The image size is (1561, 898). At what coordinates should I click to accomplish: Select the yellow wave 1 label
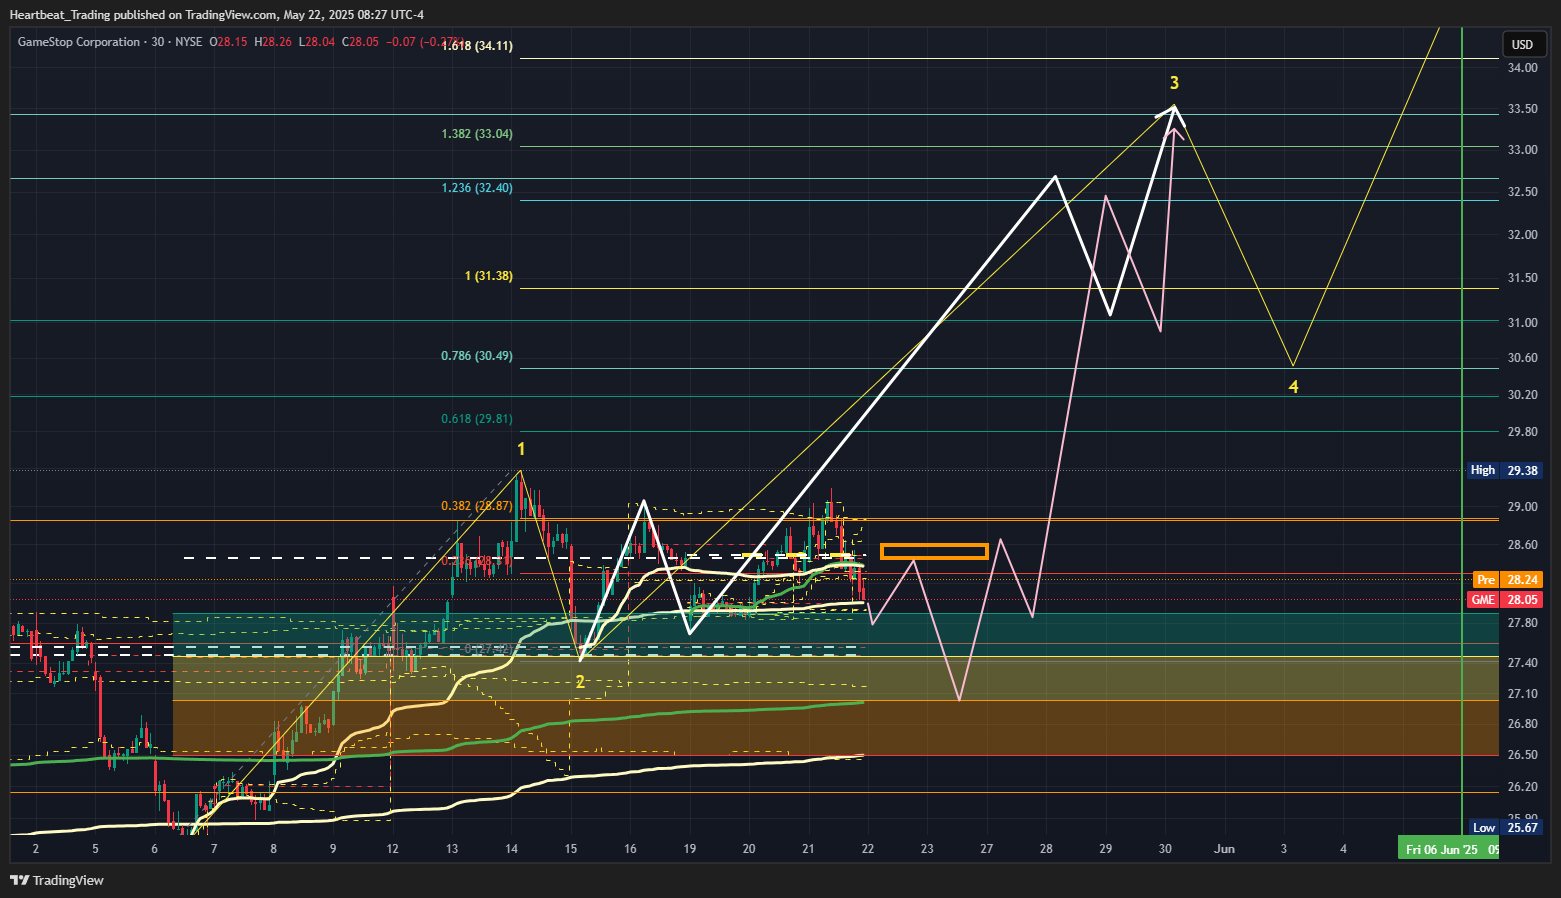pyautogui.click(x=521, y=450)
